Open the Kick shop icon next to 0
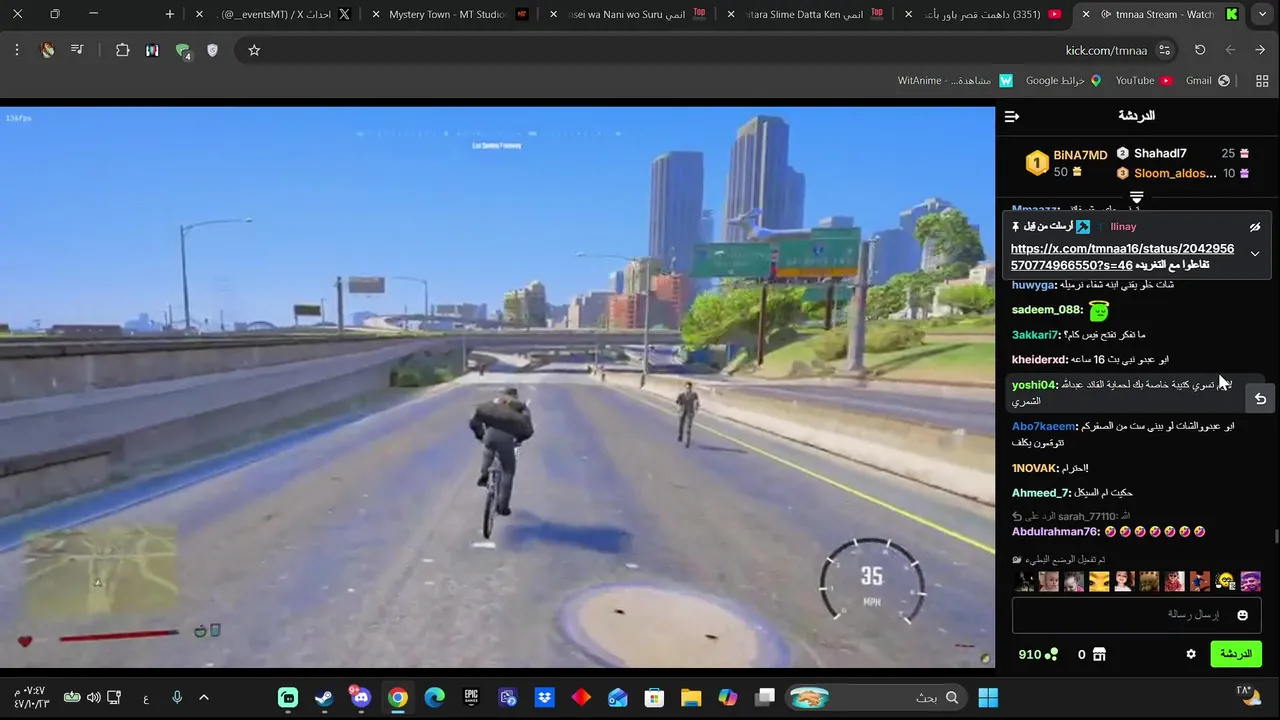The image size is (1280, 720). [1099, 654]
